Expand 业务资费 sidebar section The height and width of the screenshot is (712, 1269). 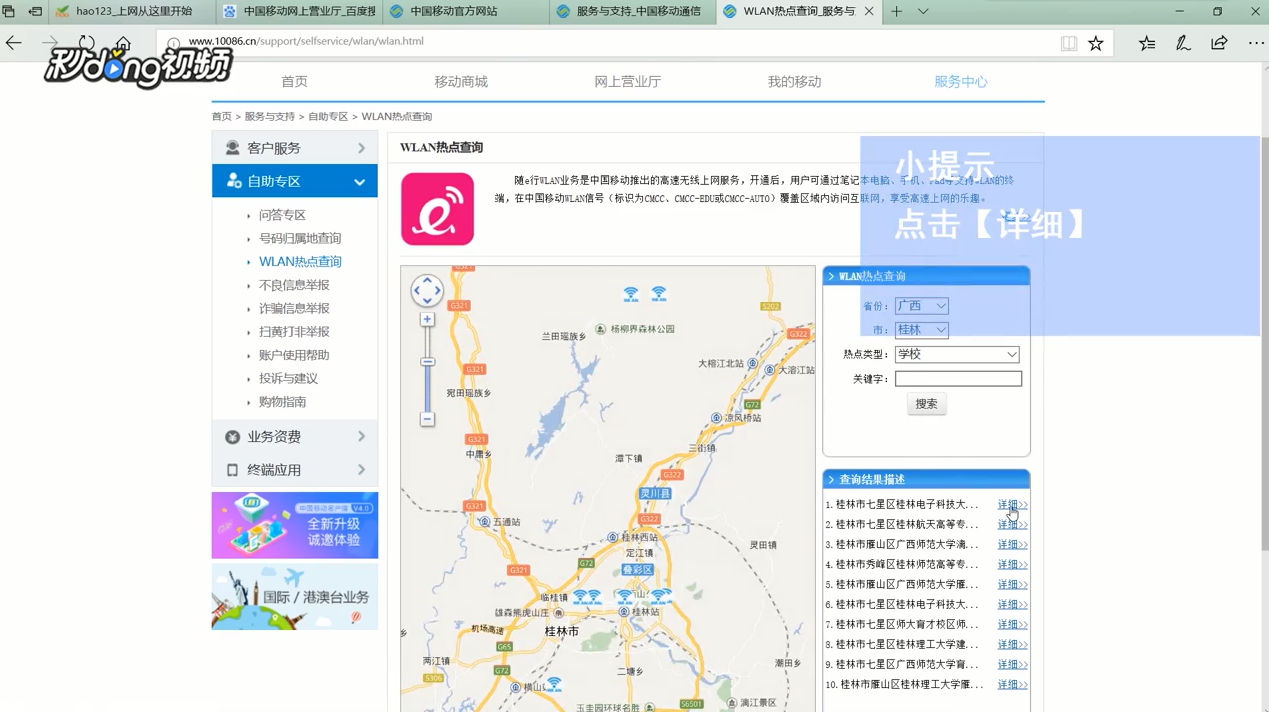click(x=295, y=437)
